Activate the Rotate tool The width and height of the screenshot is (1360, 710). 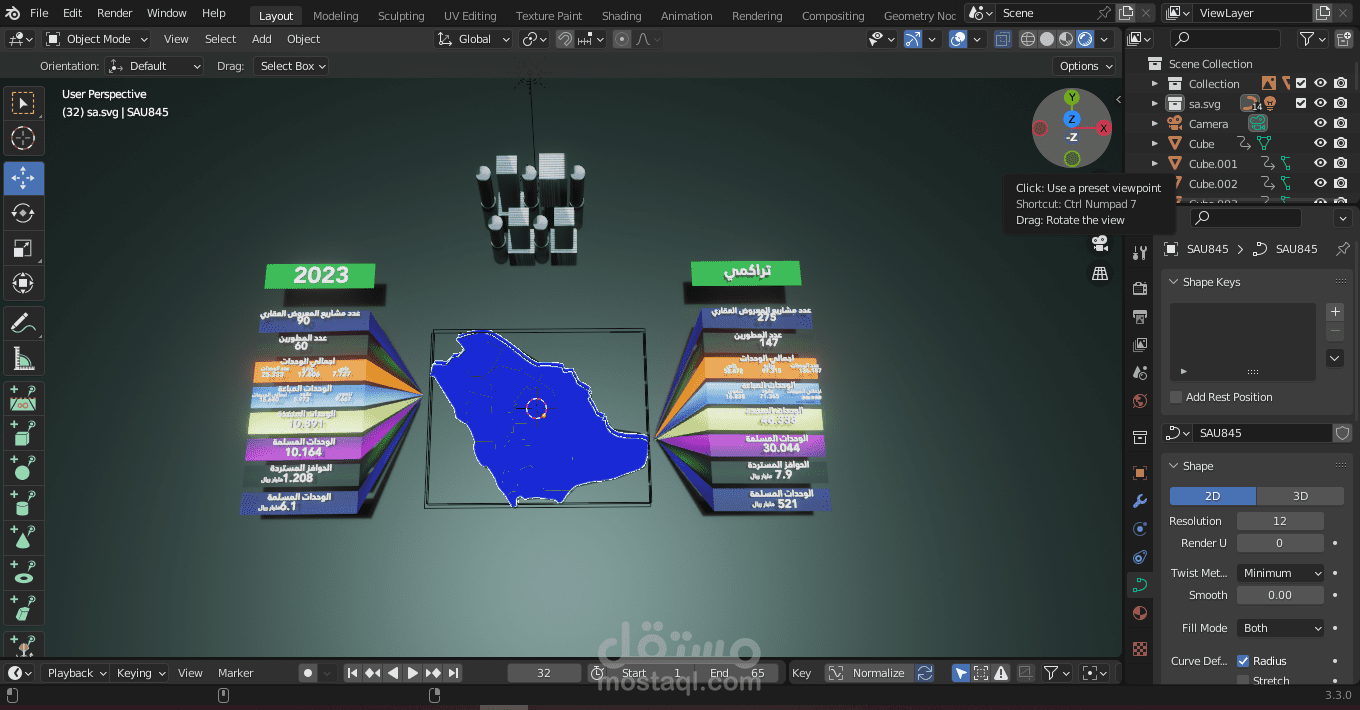click(x=24, y=212)
